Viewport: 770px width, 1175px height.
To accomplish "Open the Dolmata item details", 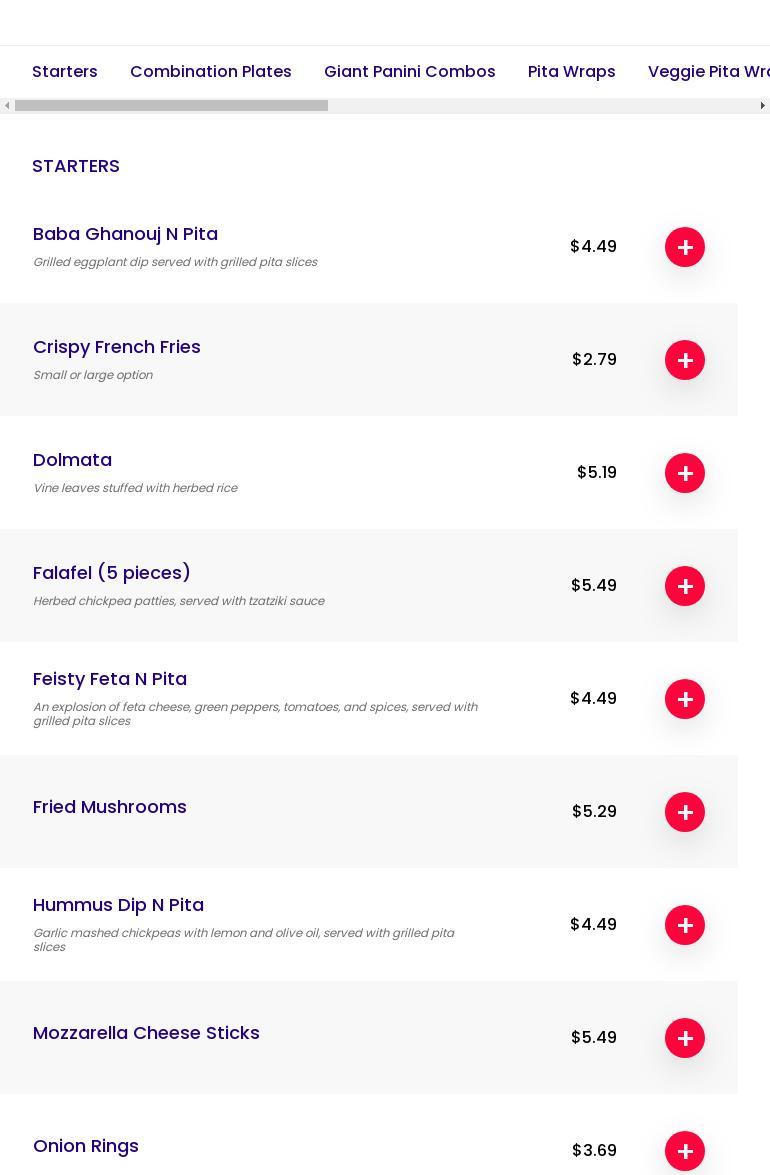I will click(x=72, y=460).
